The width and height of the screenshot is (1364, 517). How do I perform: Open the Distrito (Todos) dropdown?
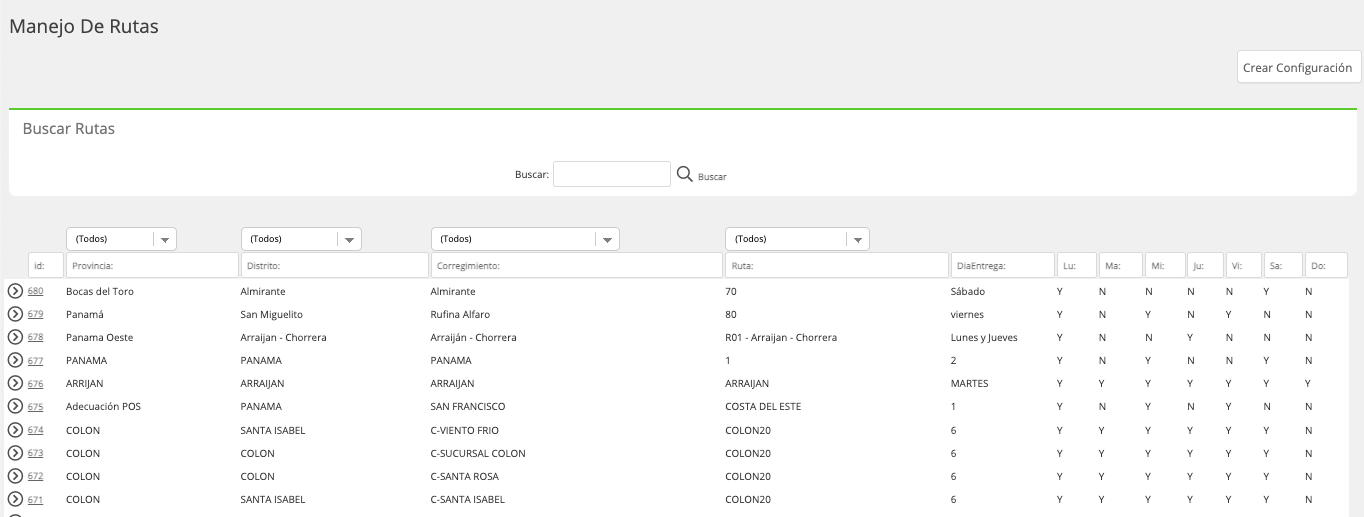tap(301, 239)
